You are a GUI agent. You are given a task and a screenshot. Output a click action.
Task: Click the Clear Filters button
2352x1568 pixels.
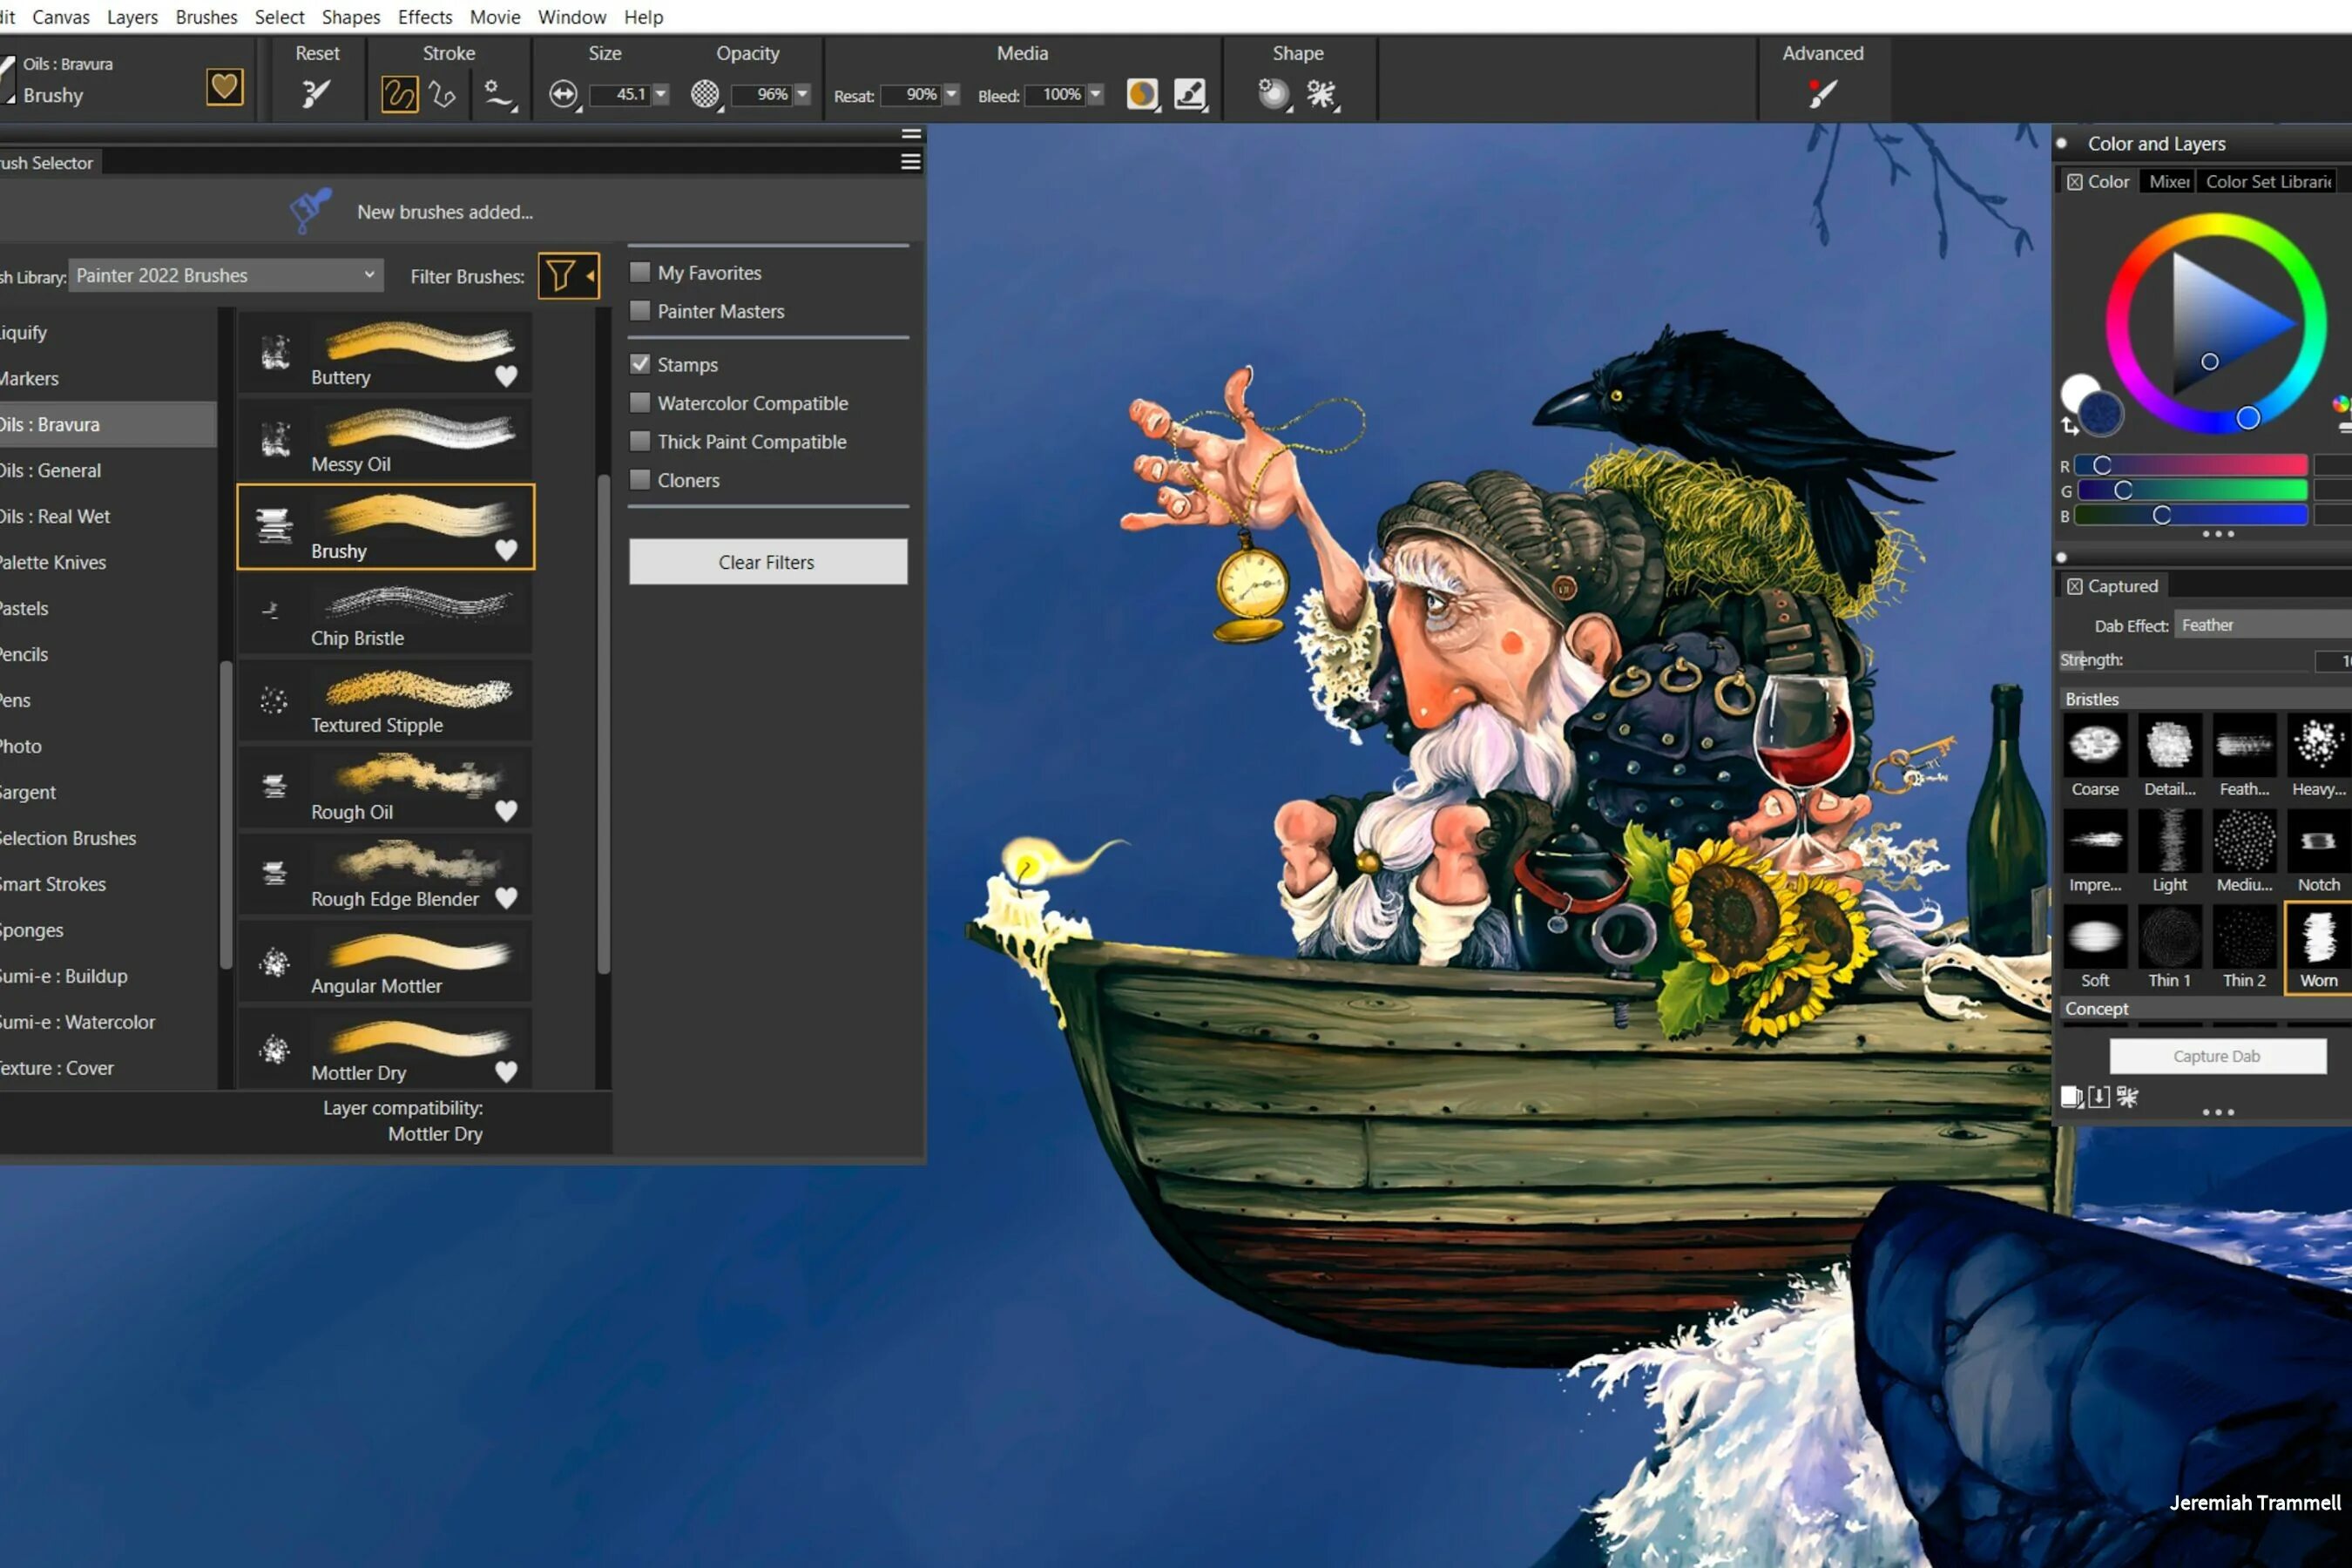click(x=767, y=560)
